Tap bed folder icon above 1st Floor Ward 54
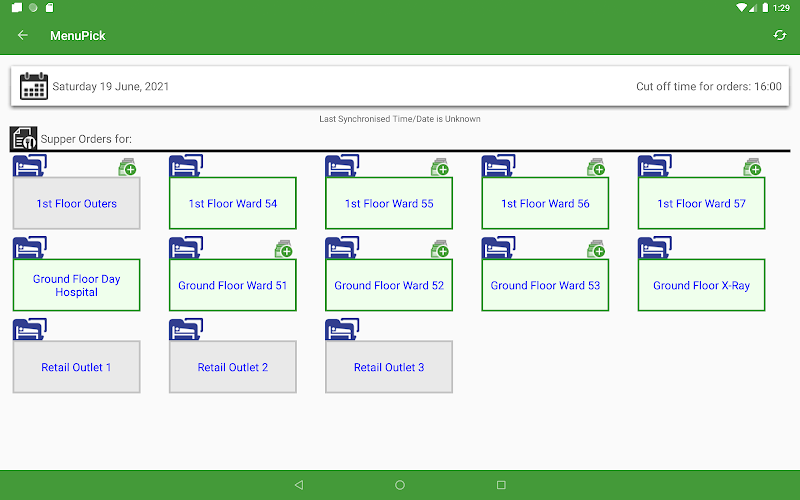The image size is (800, 500). pyautogui.click(x=186, y=166)
